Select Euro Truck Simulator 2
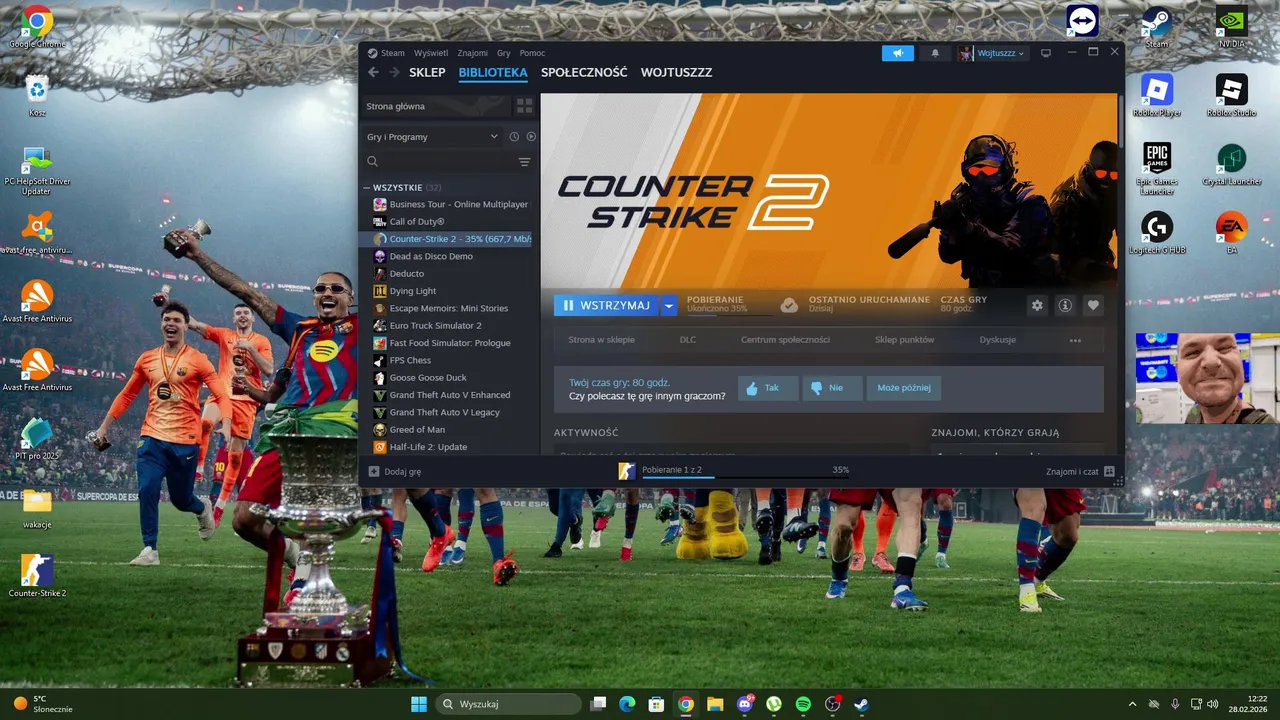 (x=449, y=326)
